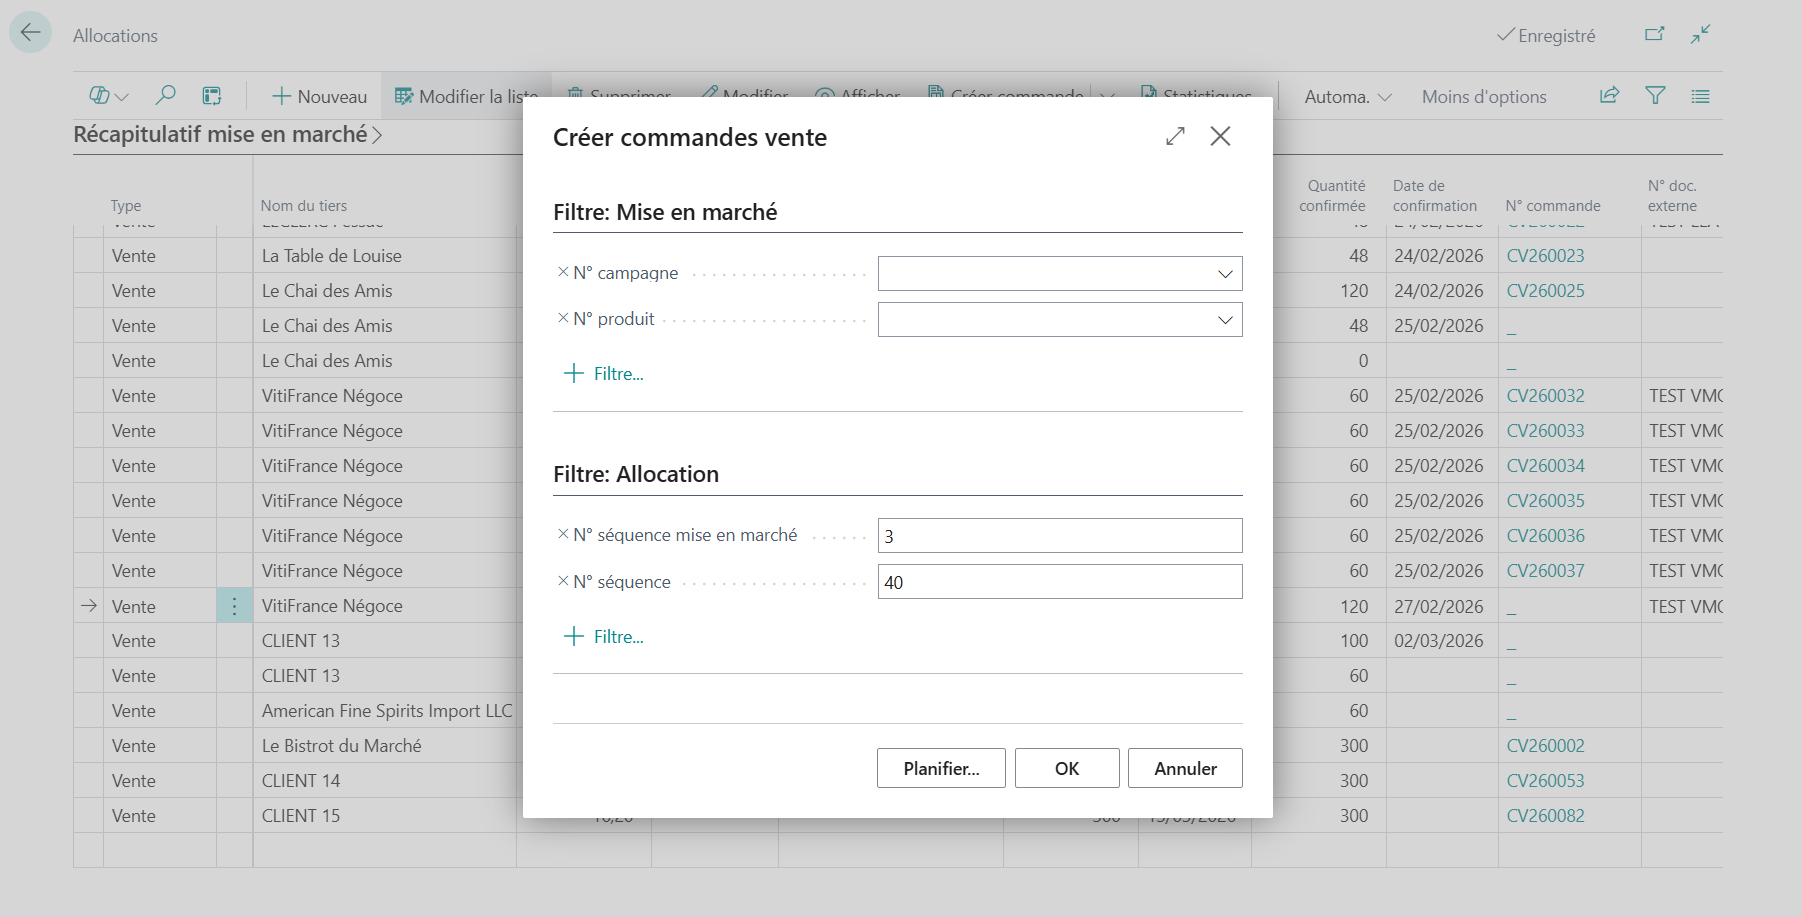Go back using the arrow icon
Image resolution: width=1802 pixels, height=917 pixels.
coord(30,33)
